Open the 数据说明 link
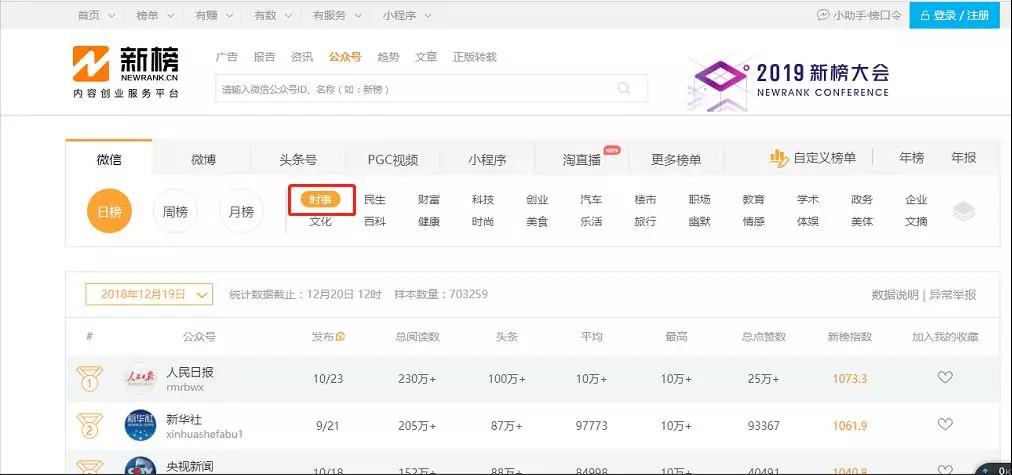The image size is (1012, 475). click(x=895, y=295)
